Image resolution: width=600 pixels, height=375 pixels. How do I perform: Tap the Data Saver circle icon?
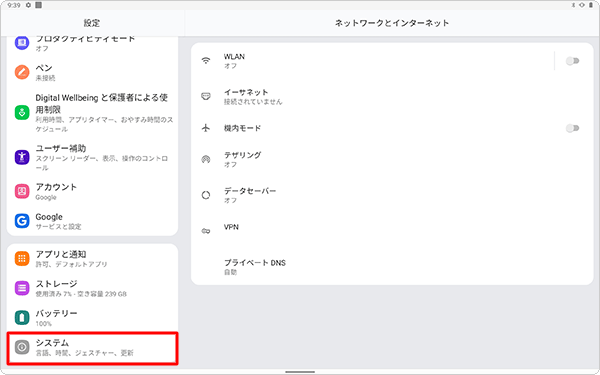pos(206,195)
